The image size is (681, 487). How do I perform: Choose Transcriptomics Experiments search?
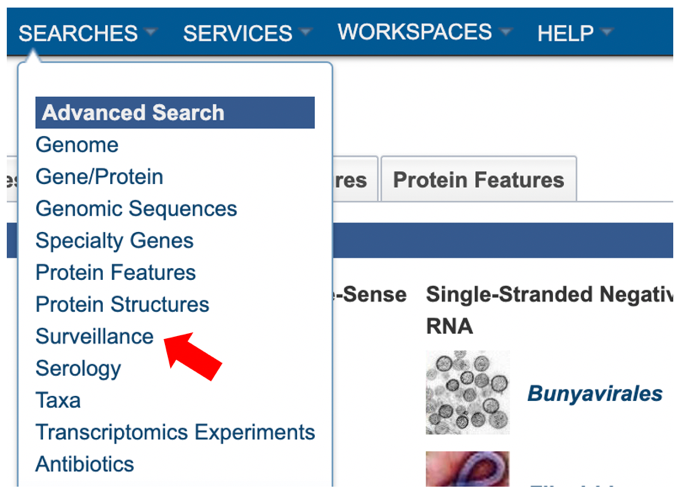pos(175,433)
